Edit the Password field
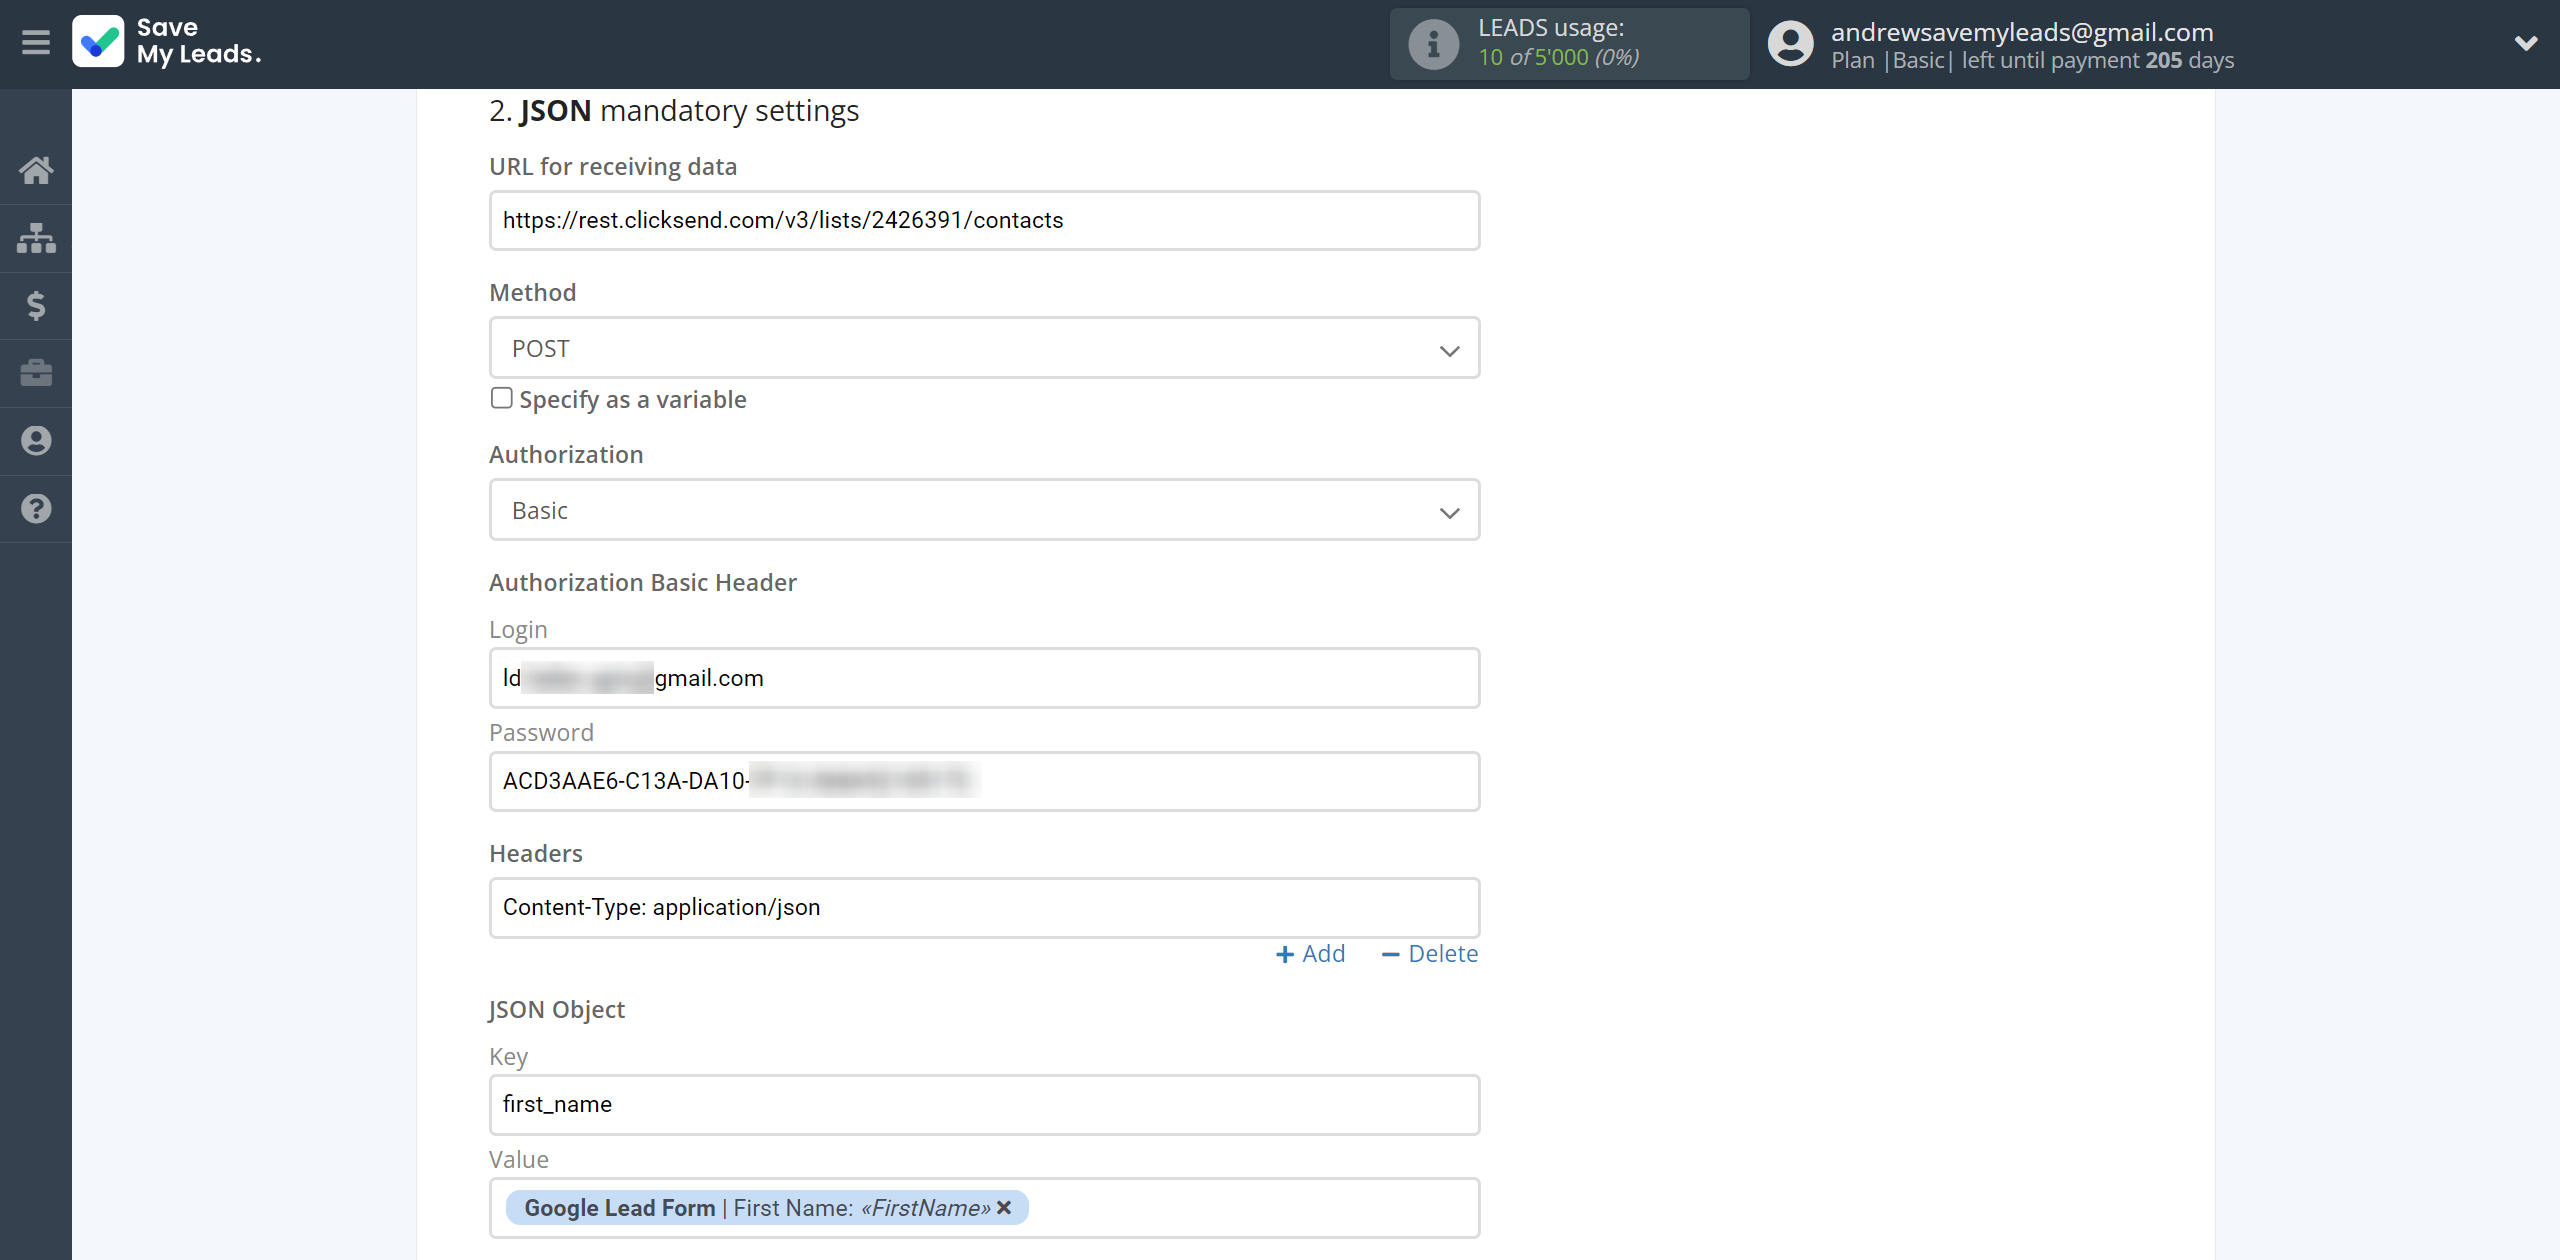 click(x=984, y=781)
